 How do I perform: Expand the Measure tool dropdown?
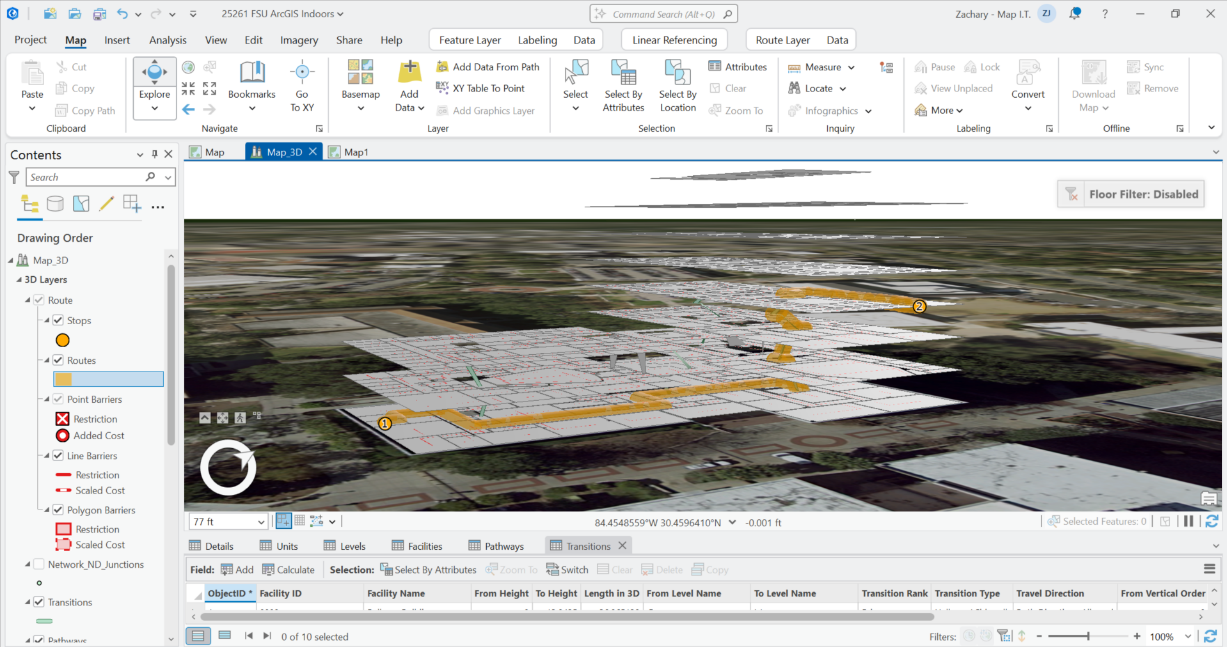coord(851,67)
